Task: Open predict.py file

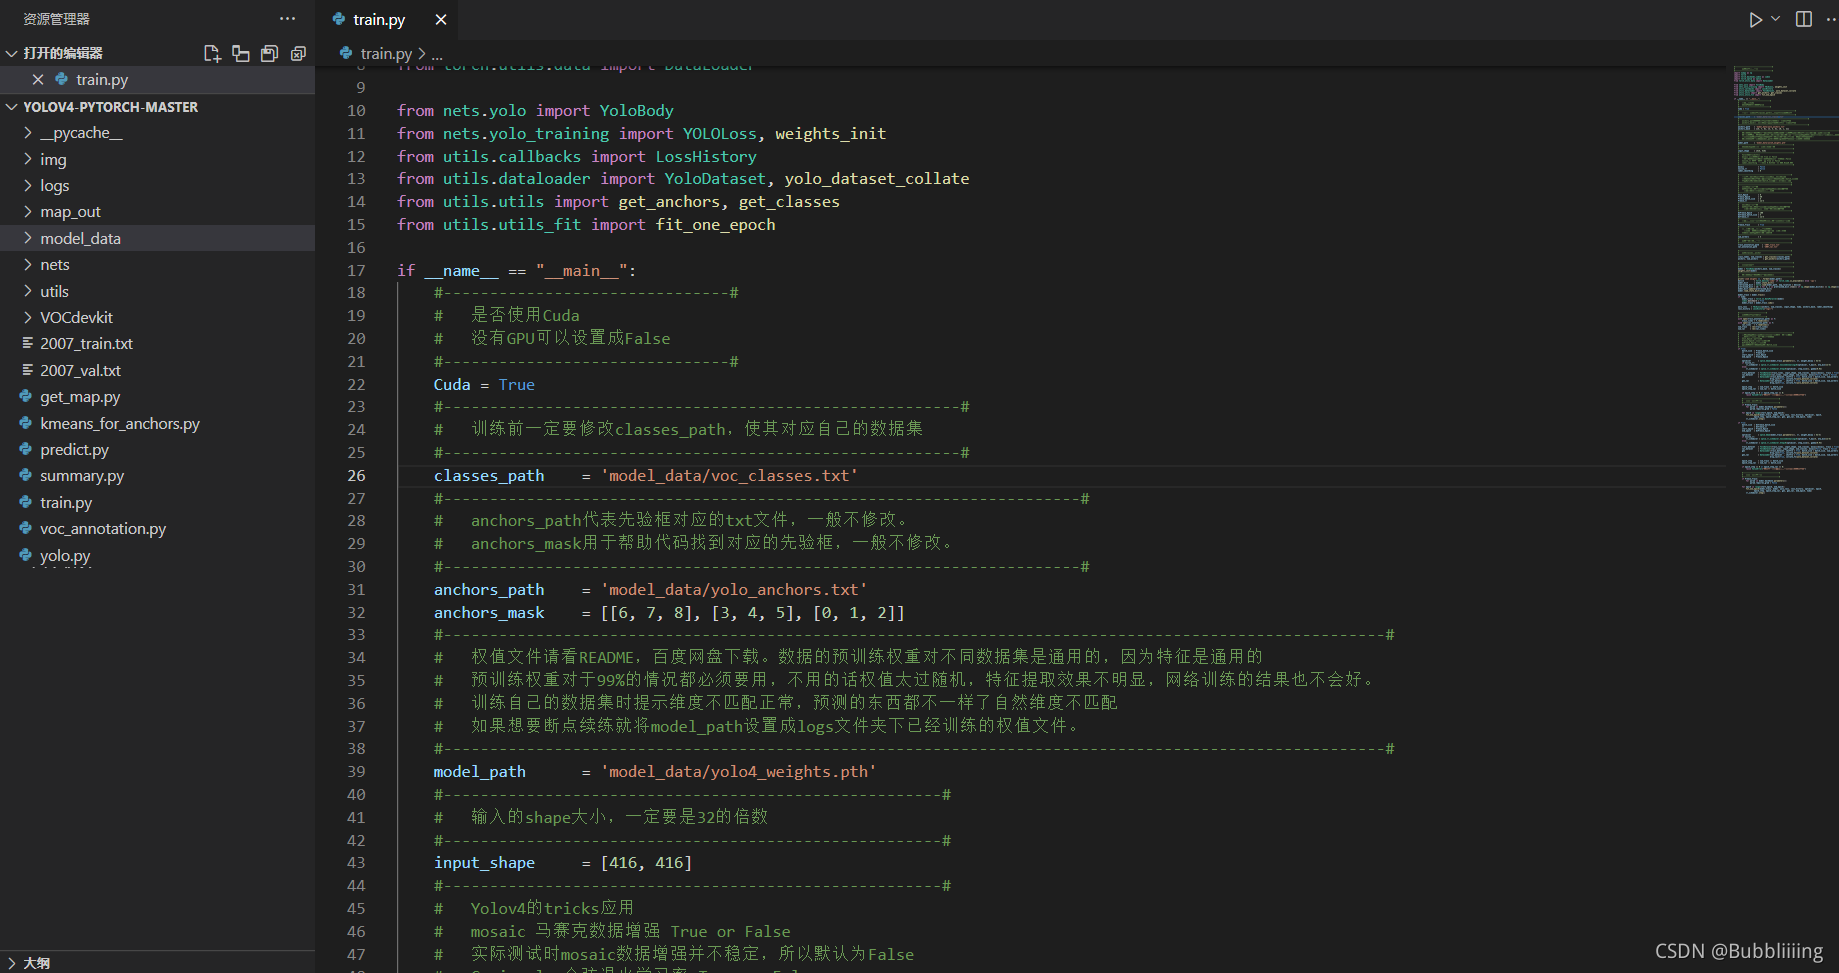Action: pyautogui.click(x=74, y=450)
